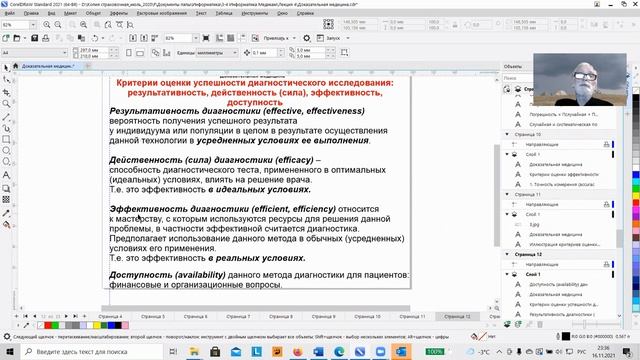Screen dimensions: 640x360
Task: Click the Import icon
Action: (x=133, y=38)
